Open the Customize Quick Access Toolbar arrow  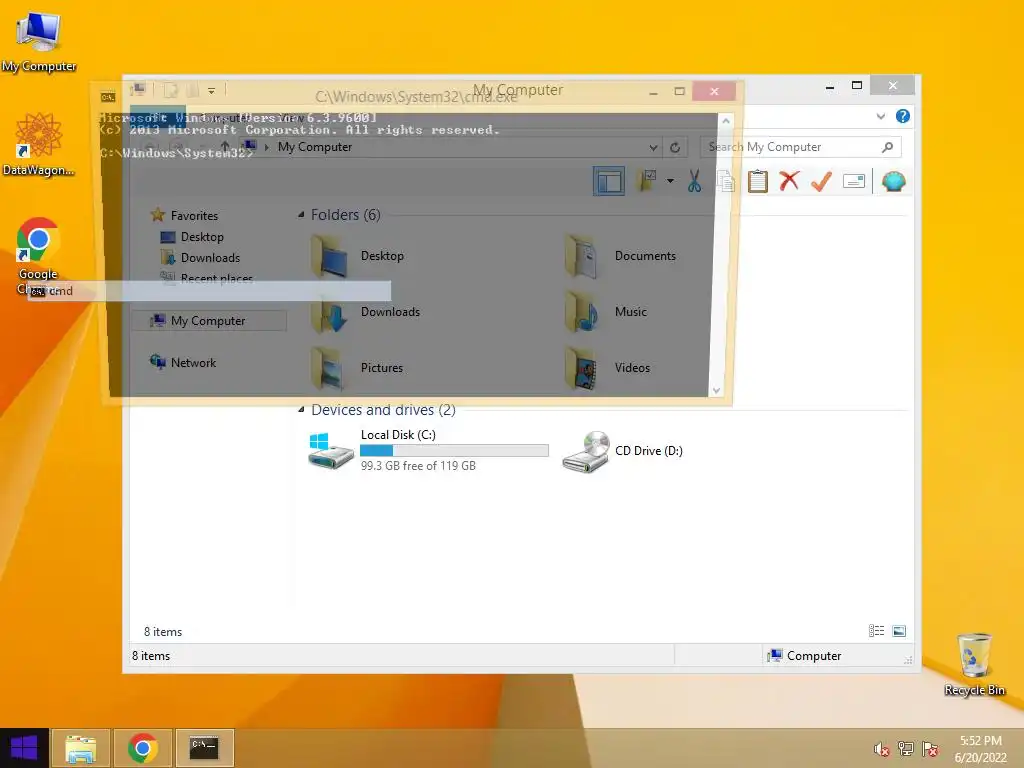211,91
